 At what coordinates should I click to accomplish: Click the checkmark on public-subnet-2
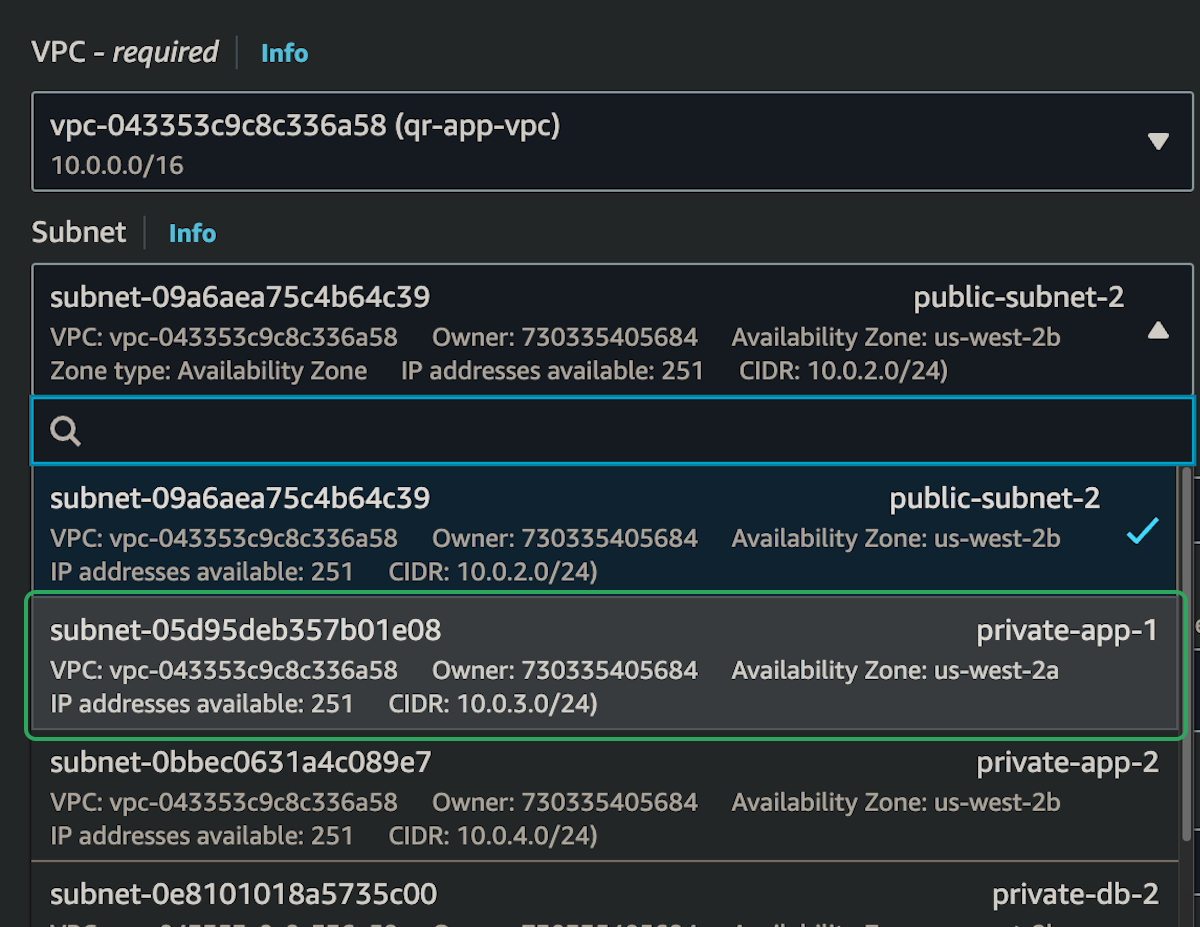pyautogui.click(x=1142, y=531)
